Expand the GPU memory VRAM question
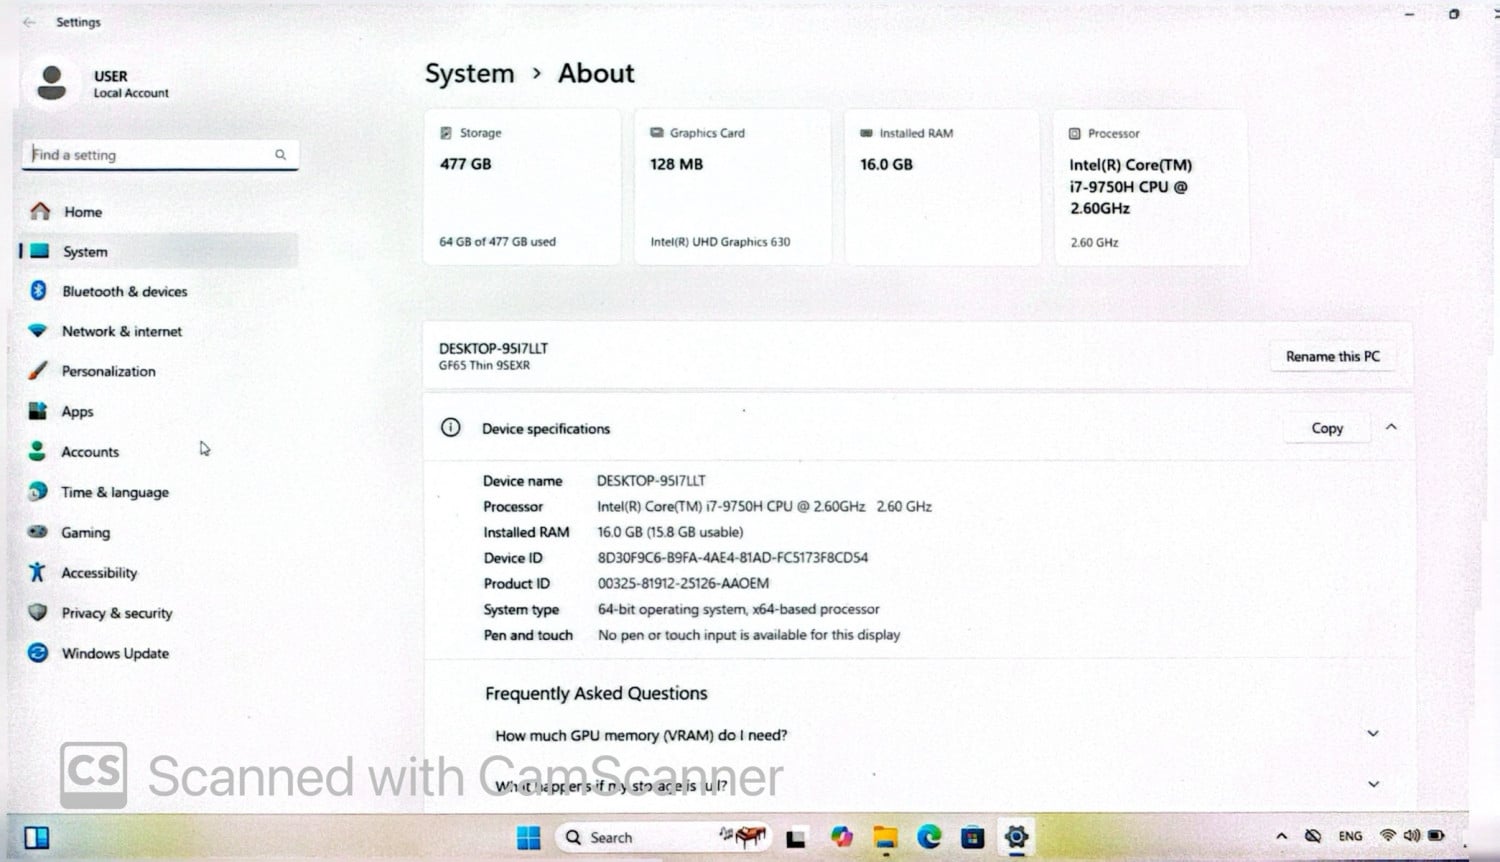 point(1373,734)
